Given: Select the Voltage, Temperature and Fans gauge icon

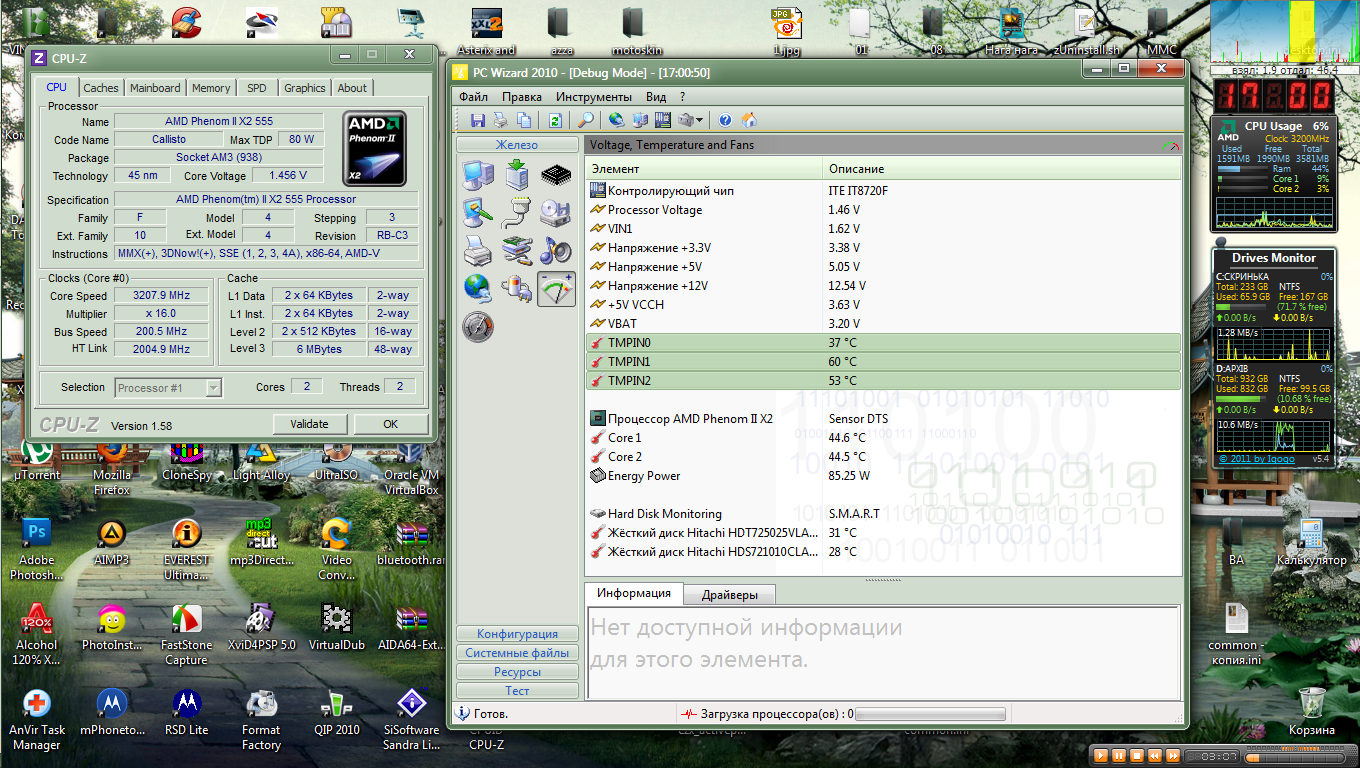Looking at the screenshot, I should click(x=556, y=288).
